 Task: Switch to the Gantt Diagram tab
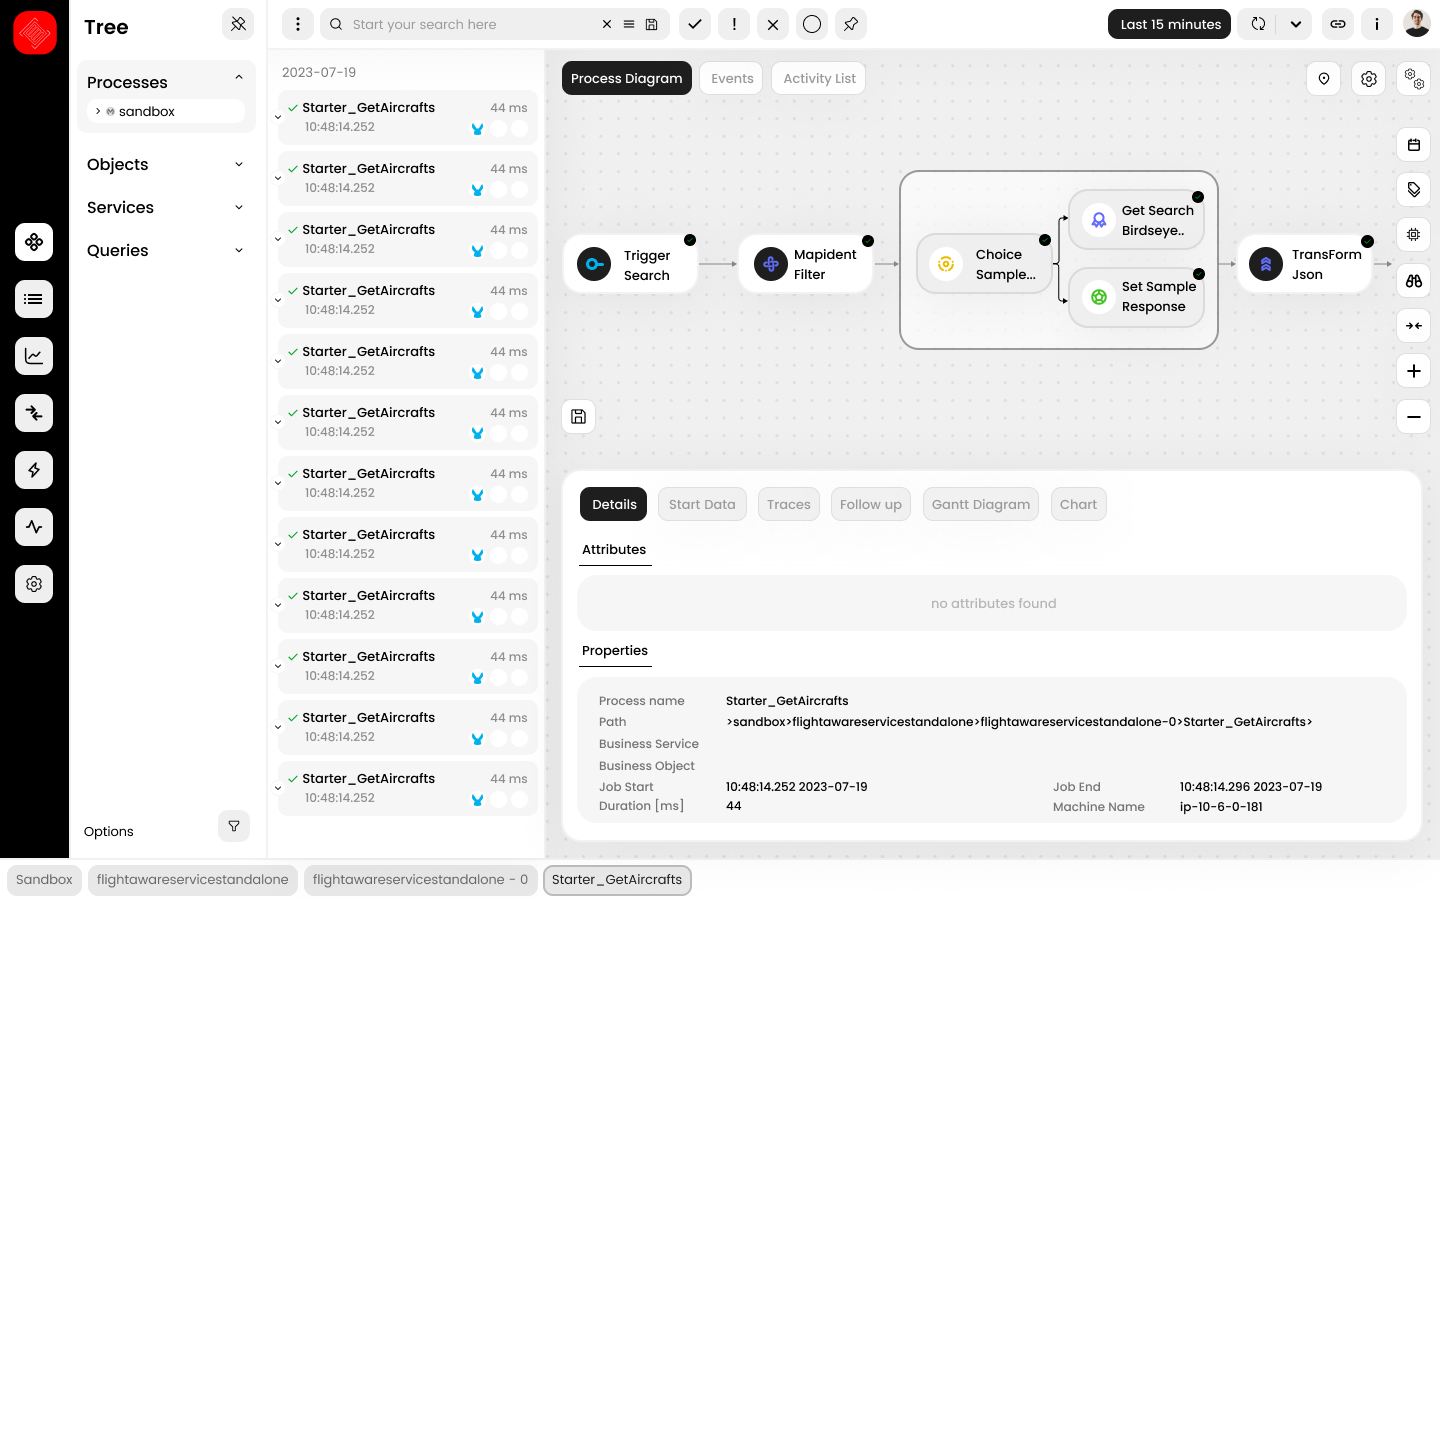point(980,505)
